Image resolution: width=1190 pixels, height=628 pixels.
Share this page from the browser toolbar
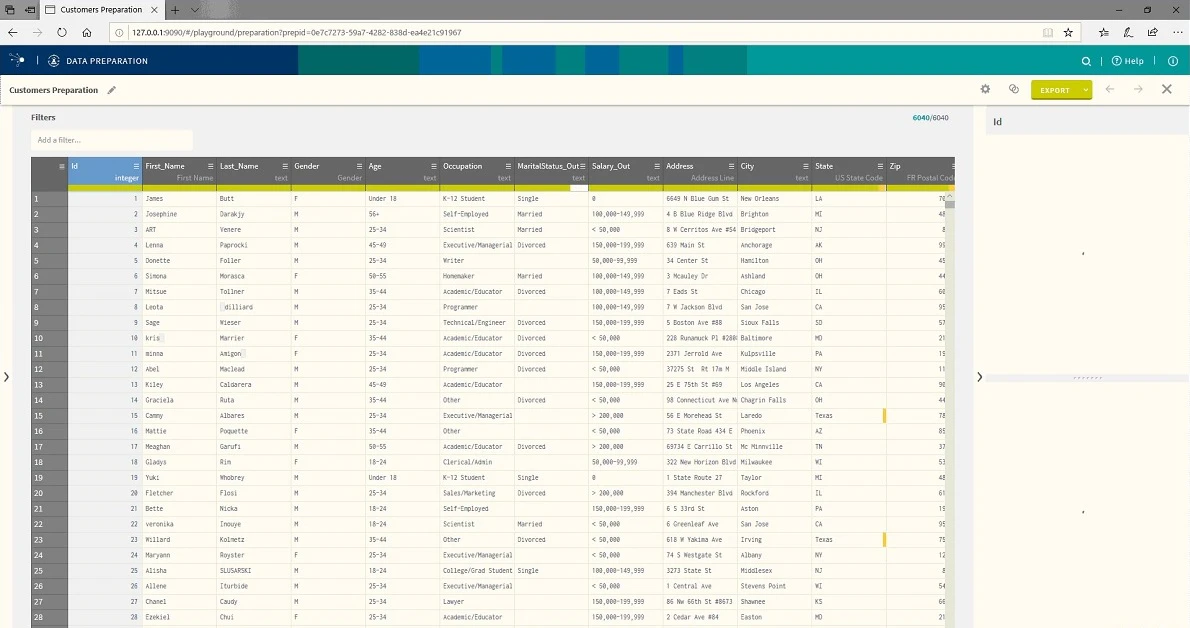coord(1153,33)
